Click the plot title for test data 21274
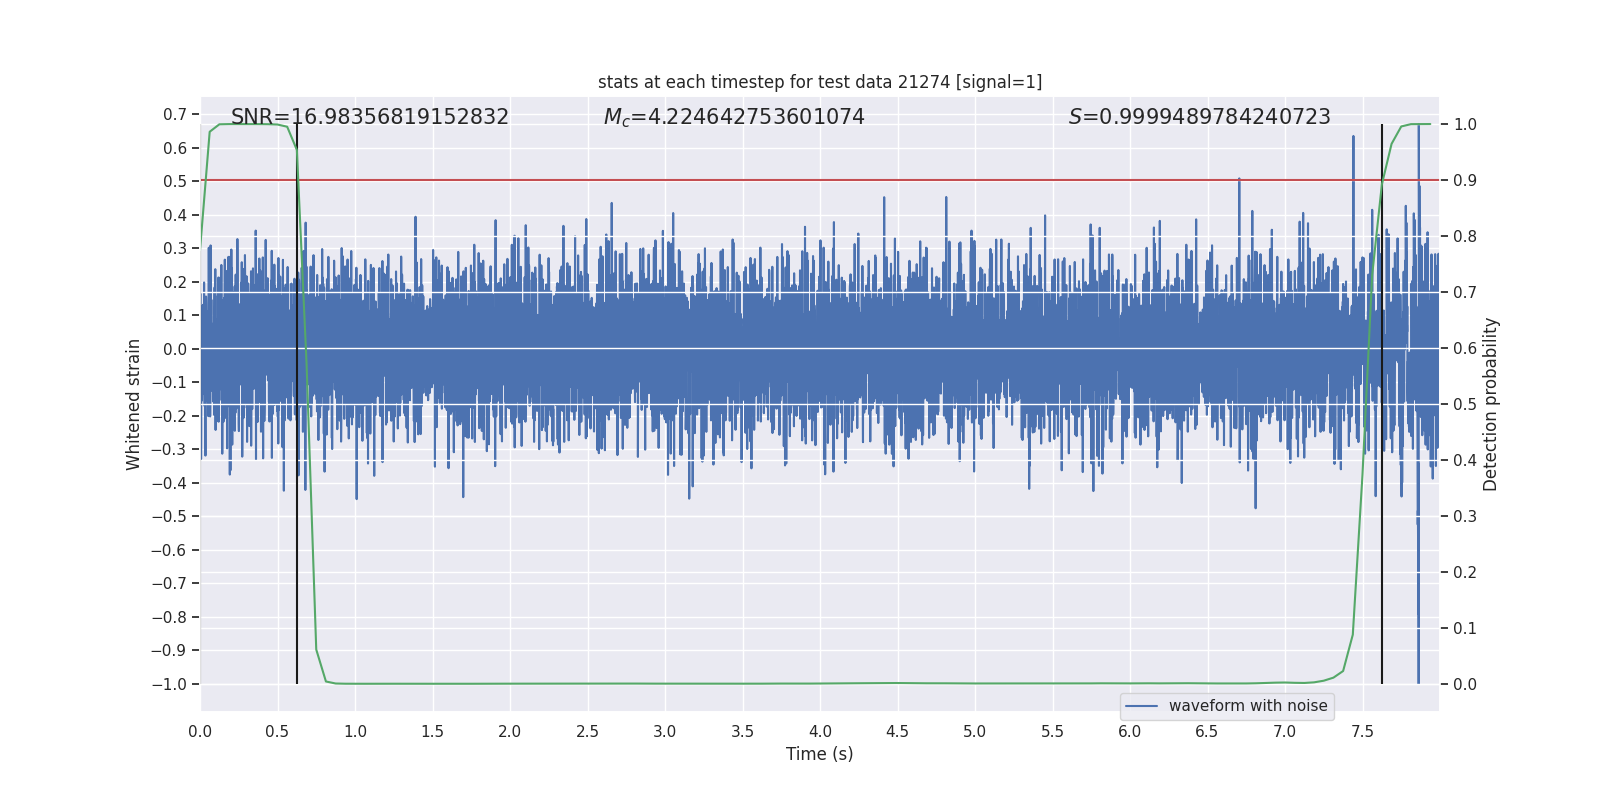The image size is (1600, 800). tap(819, 82)
